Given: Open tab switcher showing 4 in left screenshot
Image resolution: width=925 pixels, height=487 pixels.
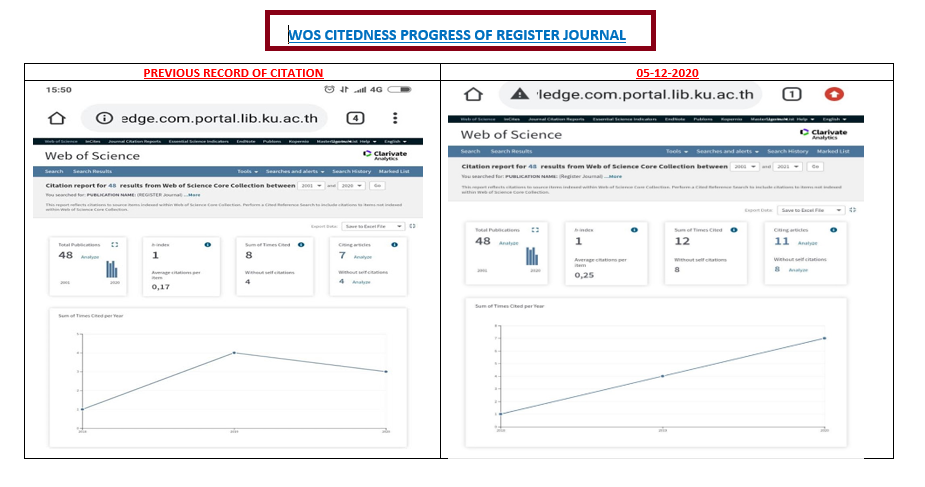Looking at the screenshot, I should (x=355, y=119).
